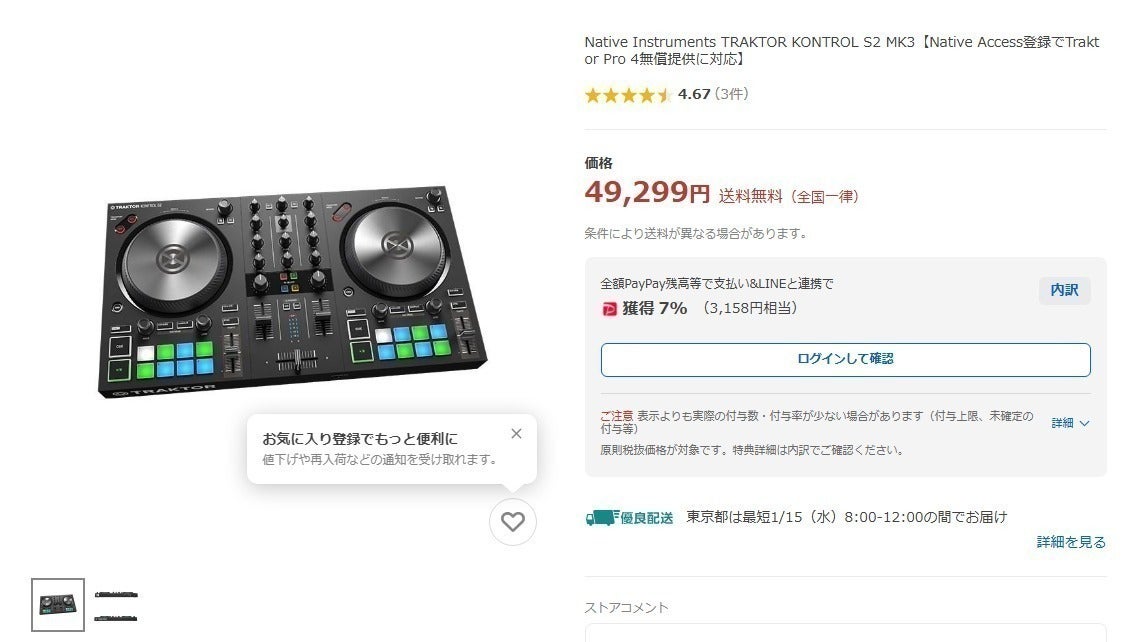The image size is (1141, 642).
Task: Click the 4.67 rating score
Action: point(694,95)
